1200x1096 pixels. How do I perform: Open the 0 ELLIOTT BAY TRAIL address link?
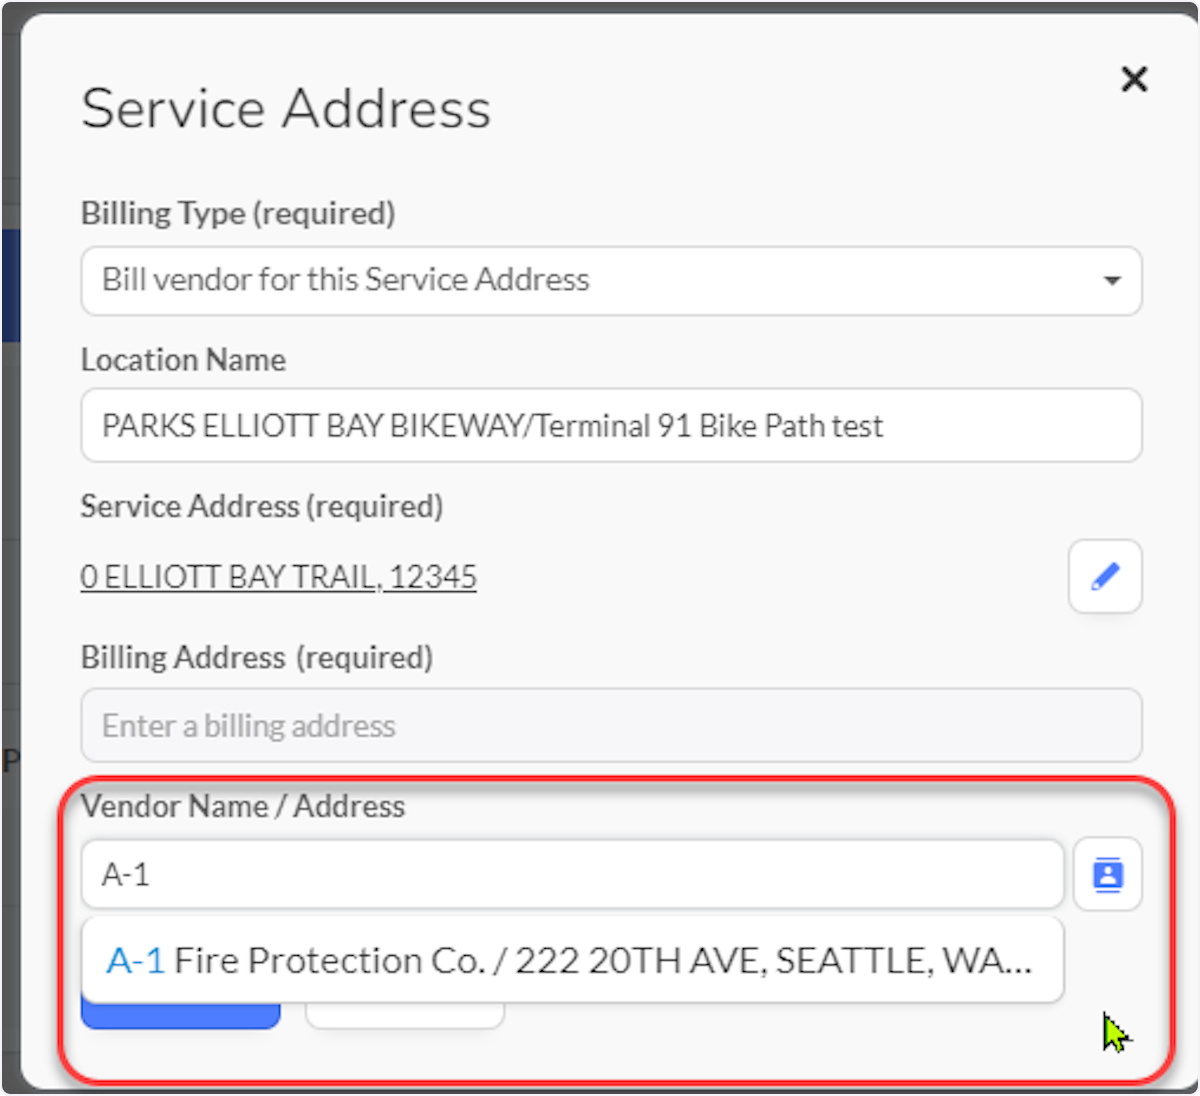(278, 577)
